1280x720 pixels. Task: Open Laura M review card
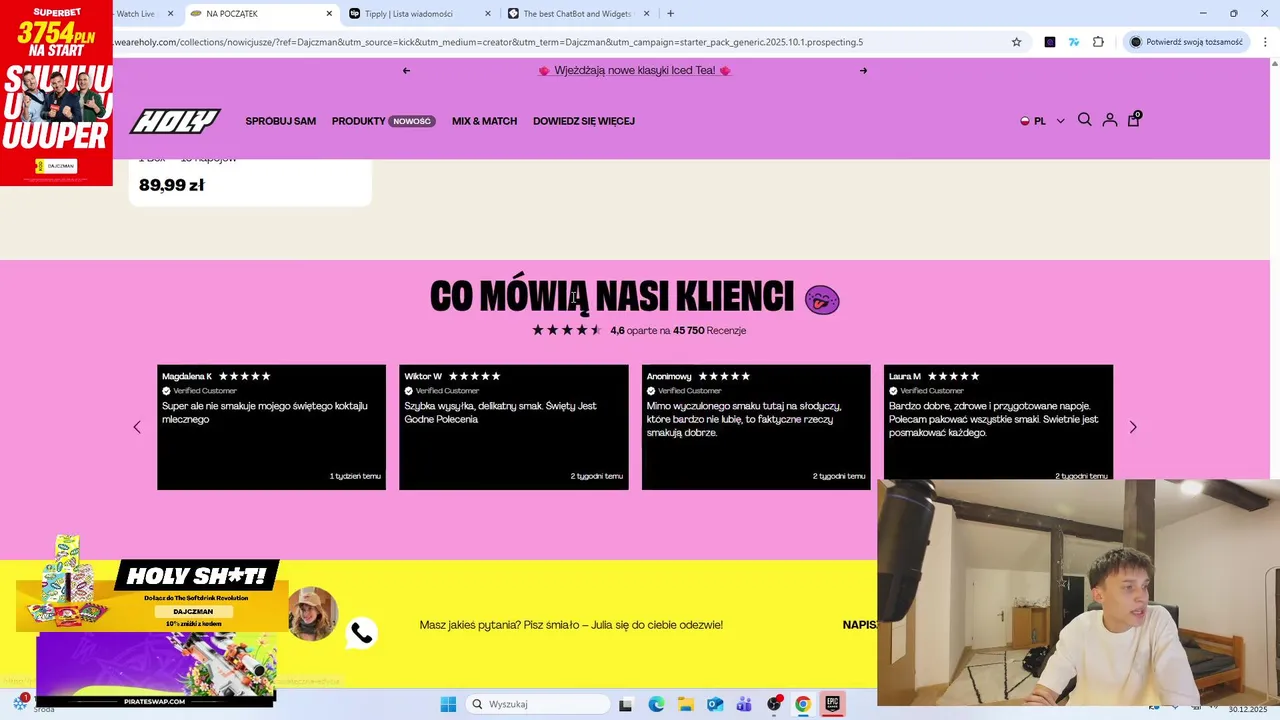tap(998, 422)
